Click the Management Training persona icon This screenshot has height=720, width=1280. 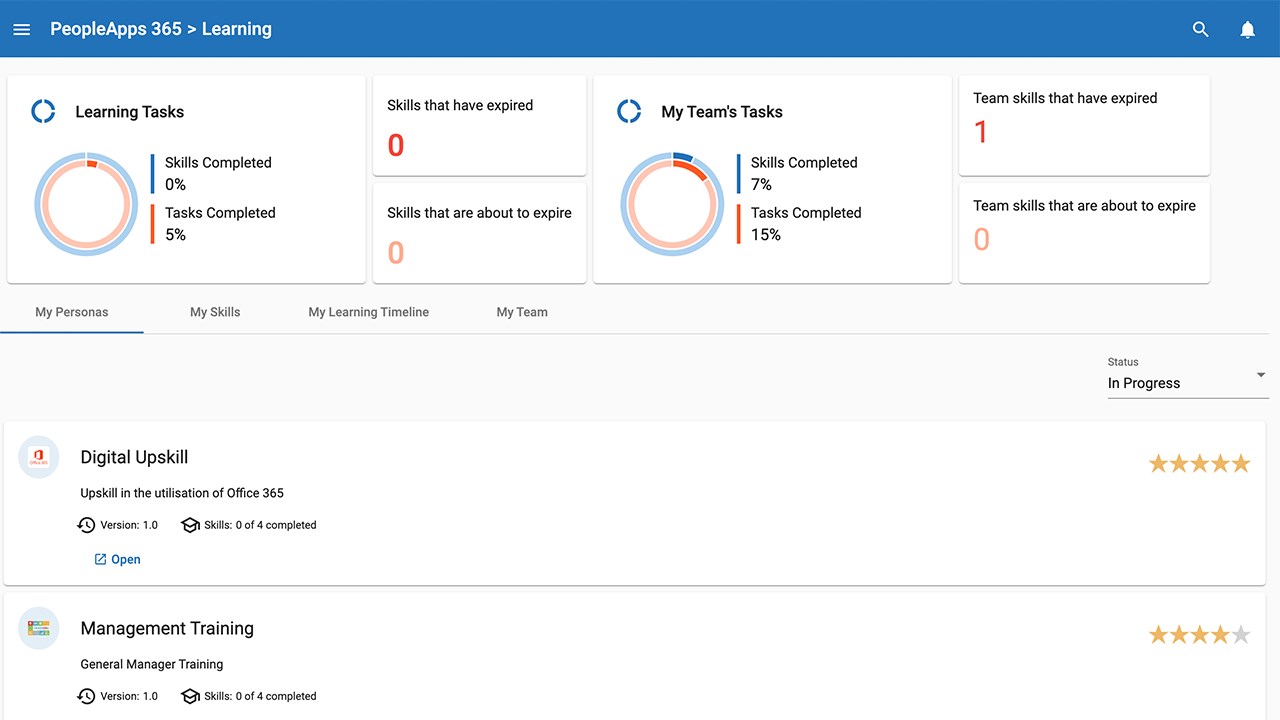39,628
